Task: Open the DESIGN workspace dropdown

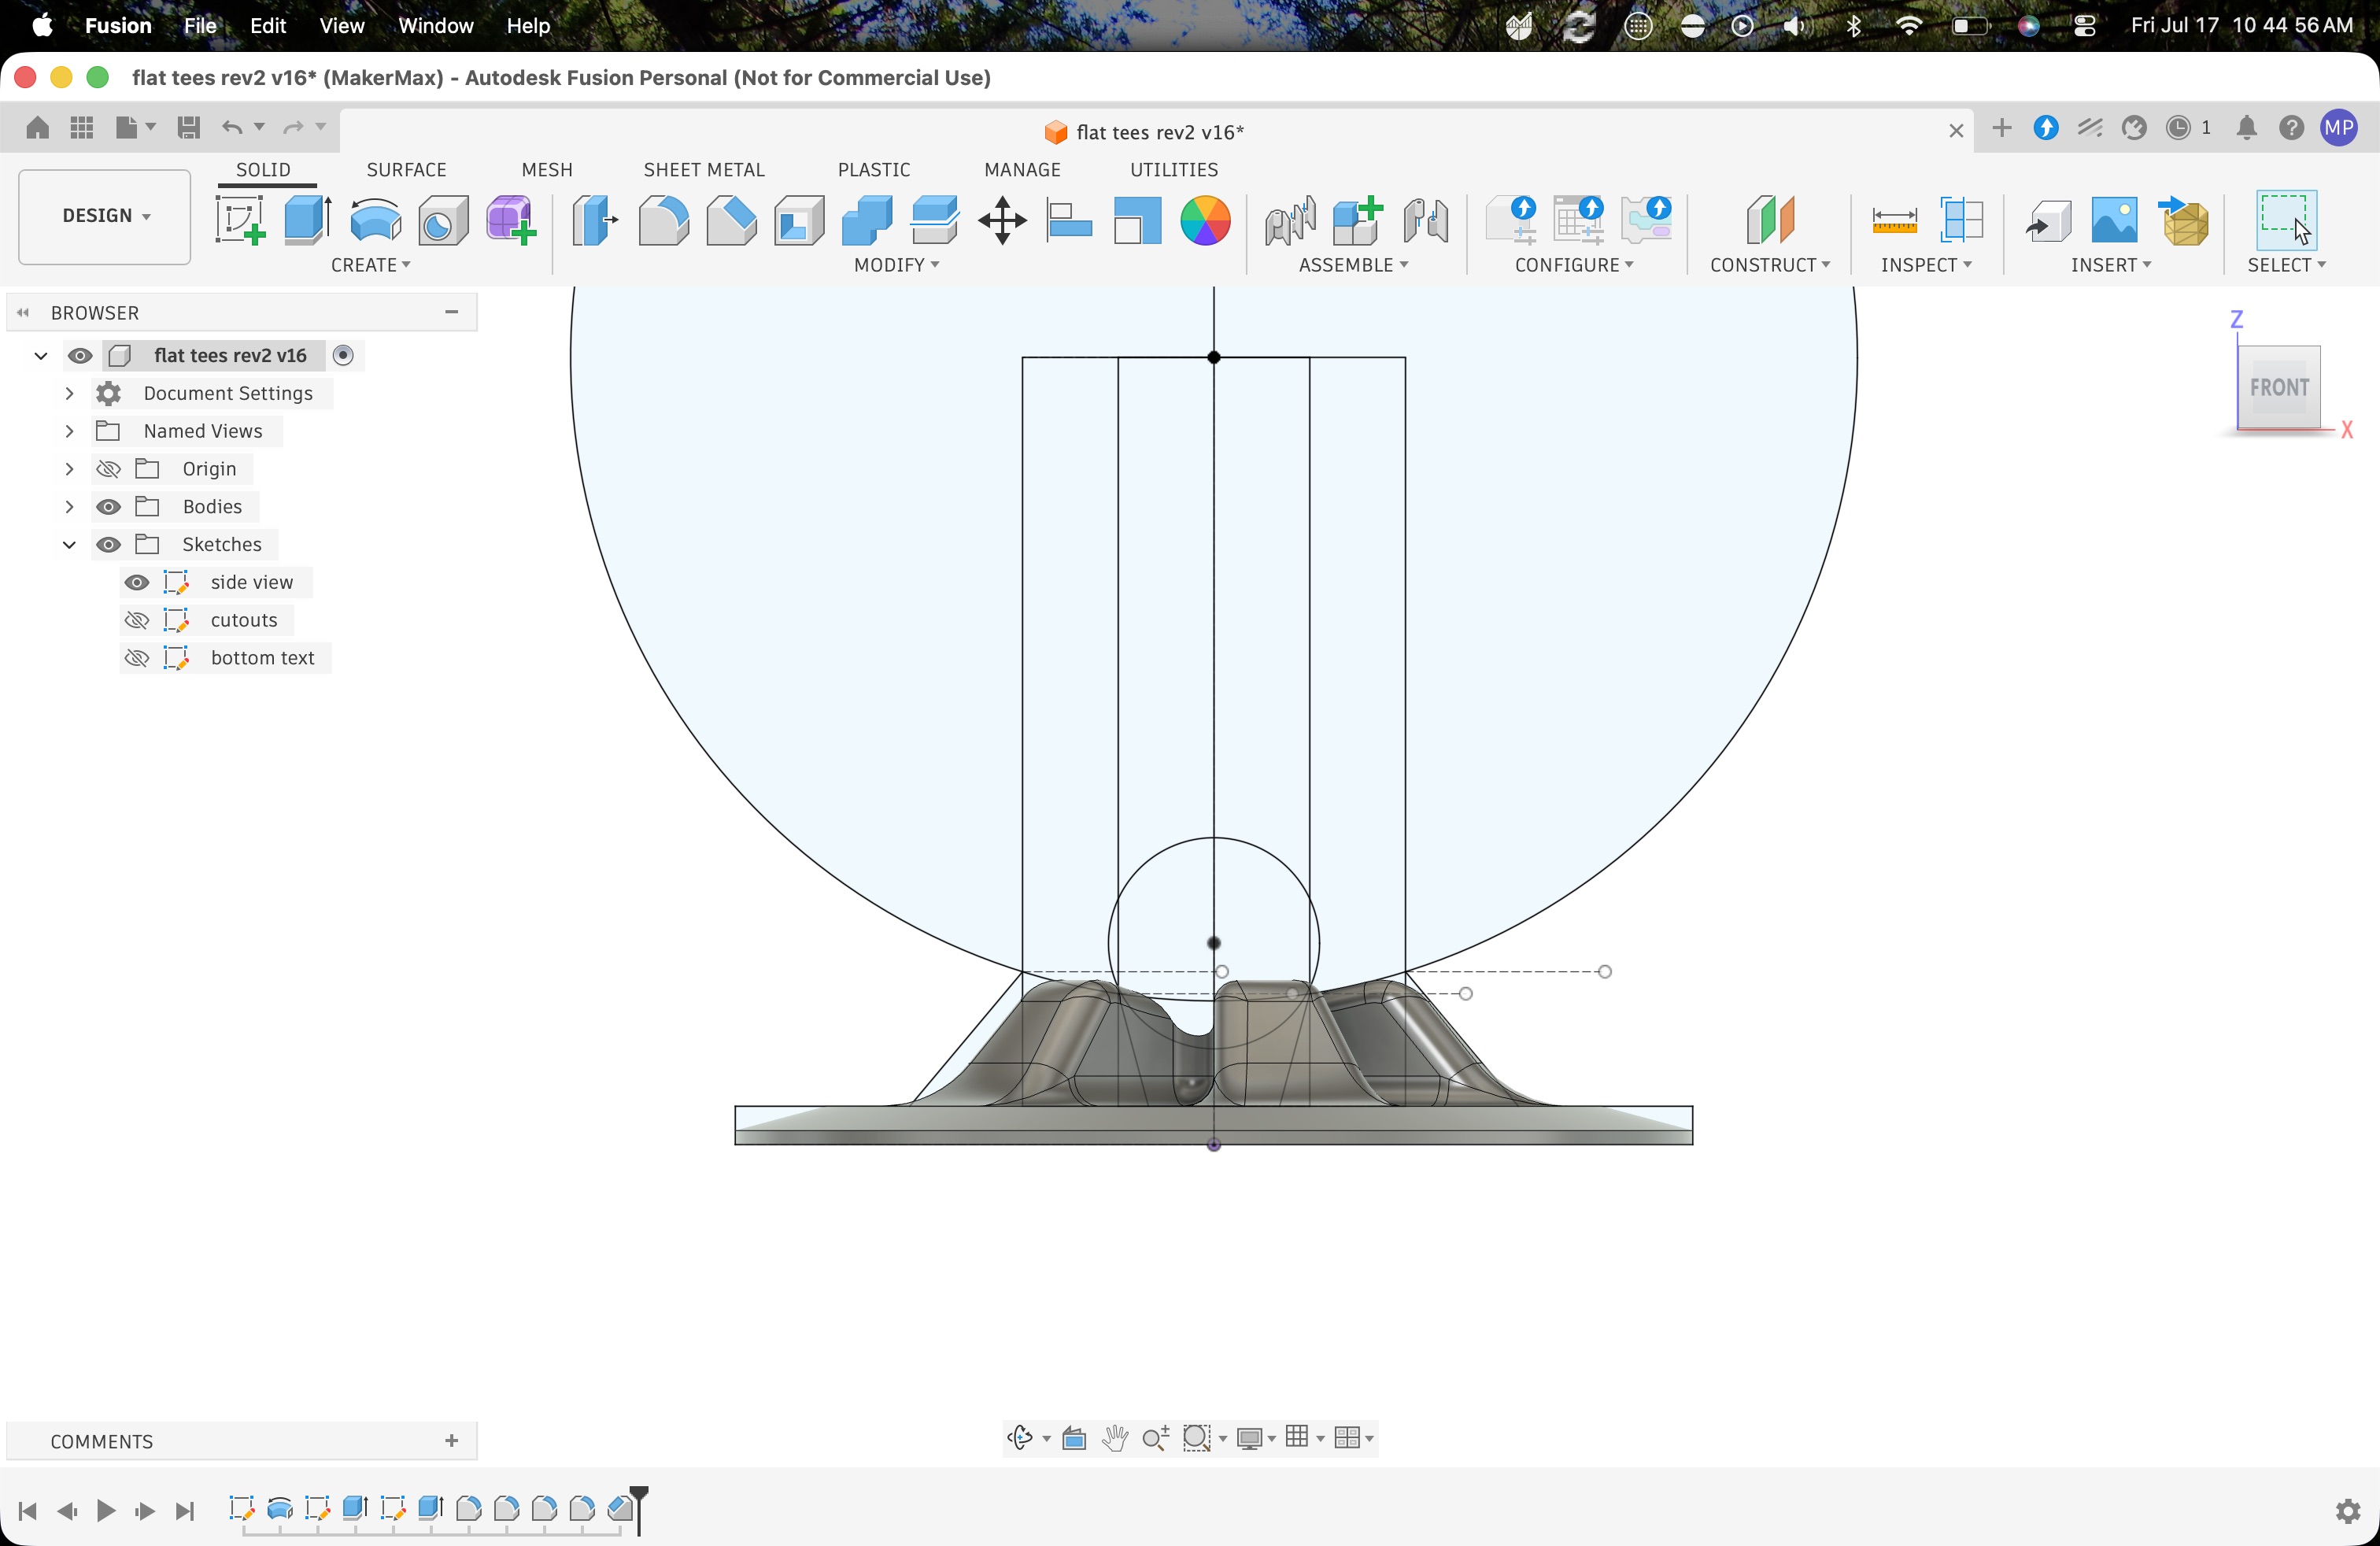Action: (x=105, y=216)
